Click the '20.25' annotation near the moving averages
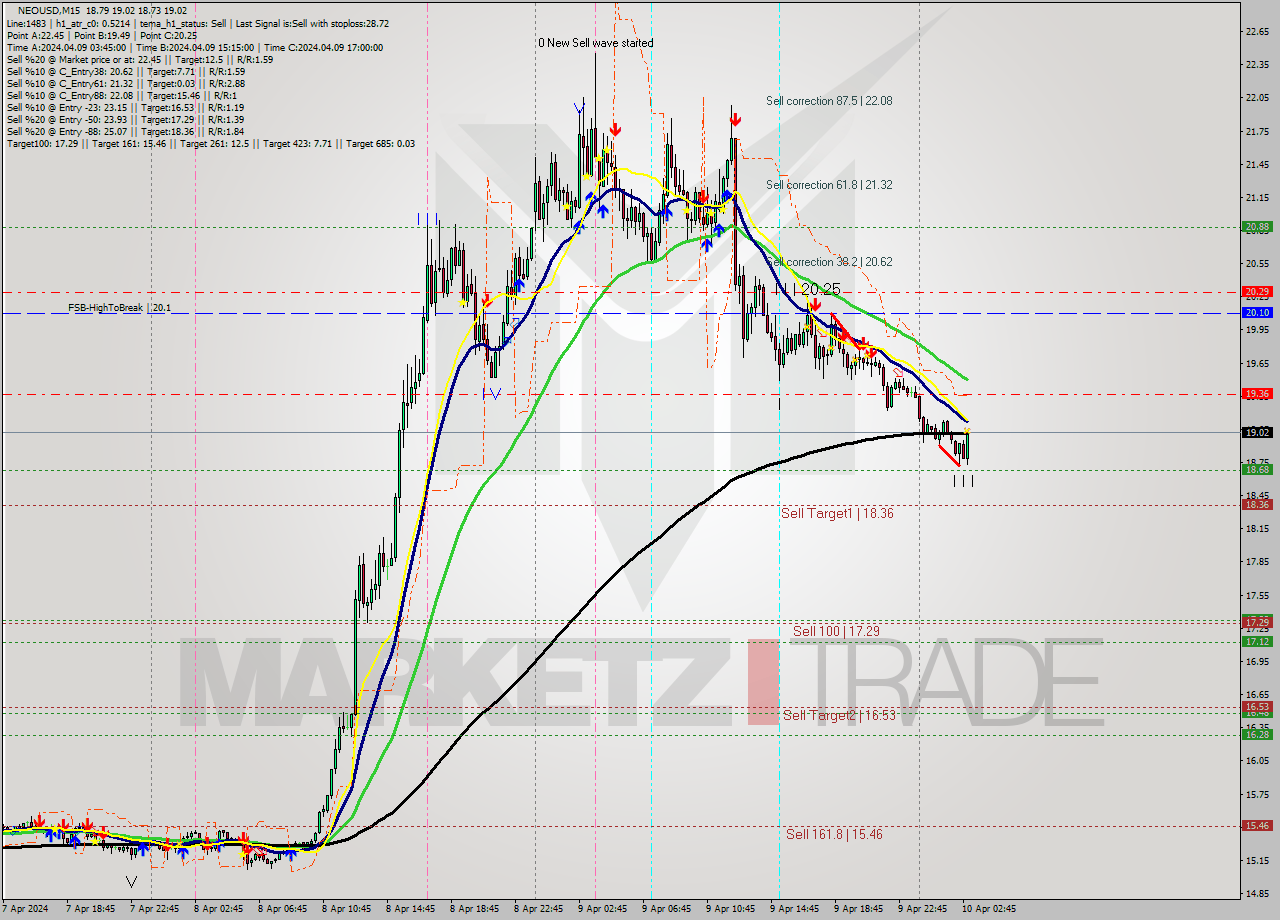1280x920 pixels. 820,289
